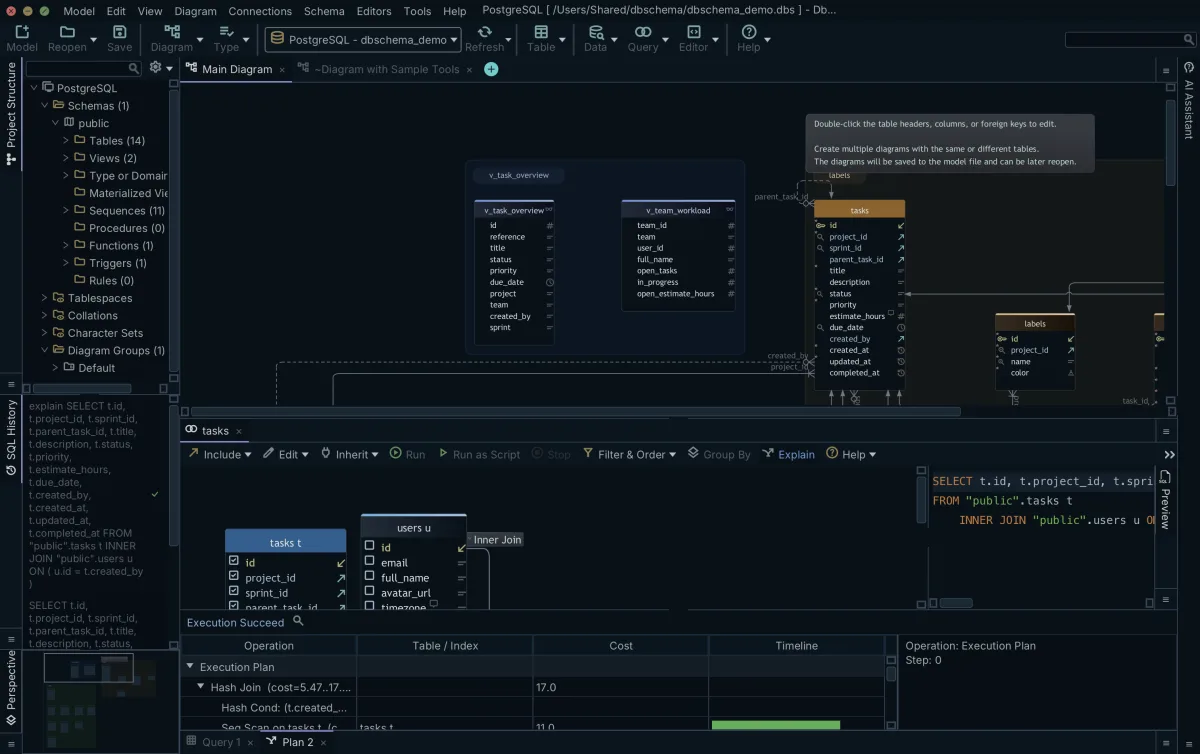The width and height of the screenshot is (1200, 754).
Task: Click the v_team_workload view header
Action: pyautogui.click(x=678, y=210)
